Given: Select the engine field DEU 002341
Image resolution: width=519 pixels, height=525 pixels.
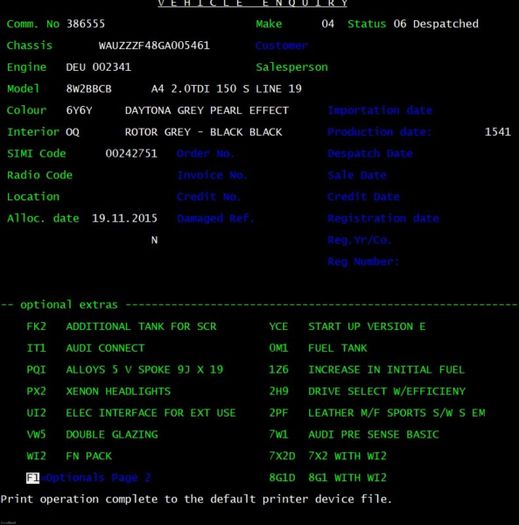Looking at the screenshot, I should point(98,67).
